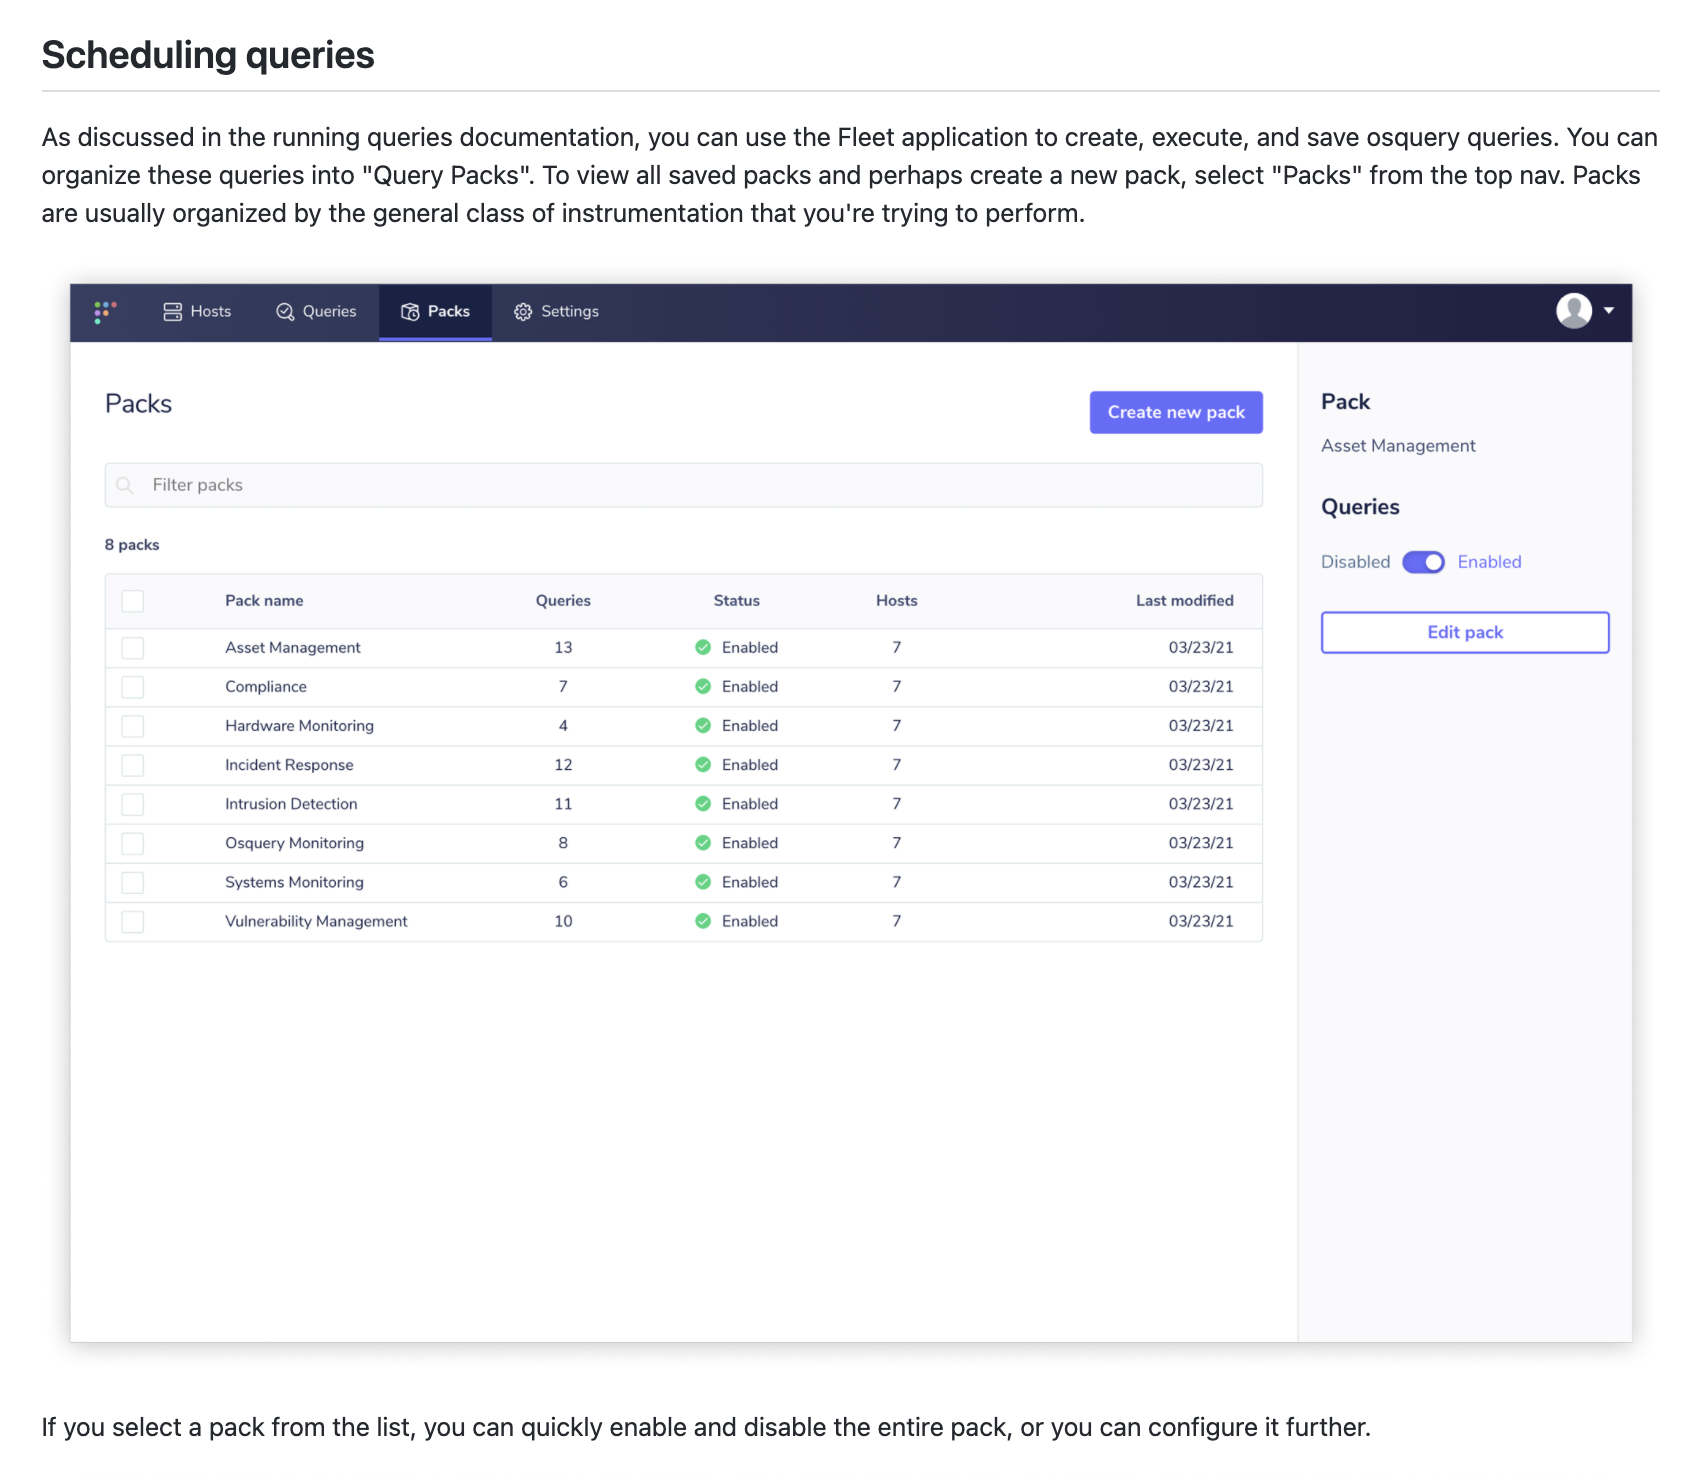1698x1478 pixels.
Task: Click the enabled icon for Incident Response
Action: point(704,765)
